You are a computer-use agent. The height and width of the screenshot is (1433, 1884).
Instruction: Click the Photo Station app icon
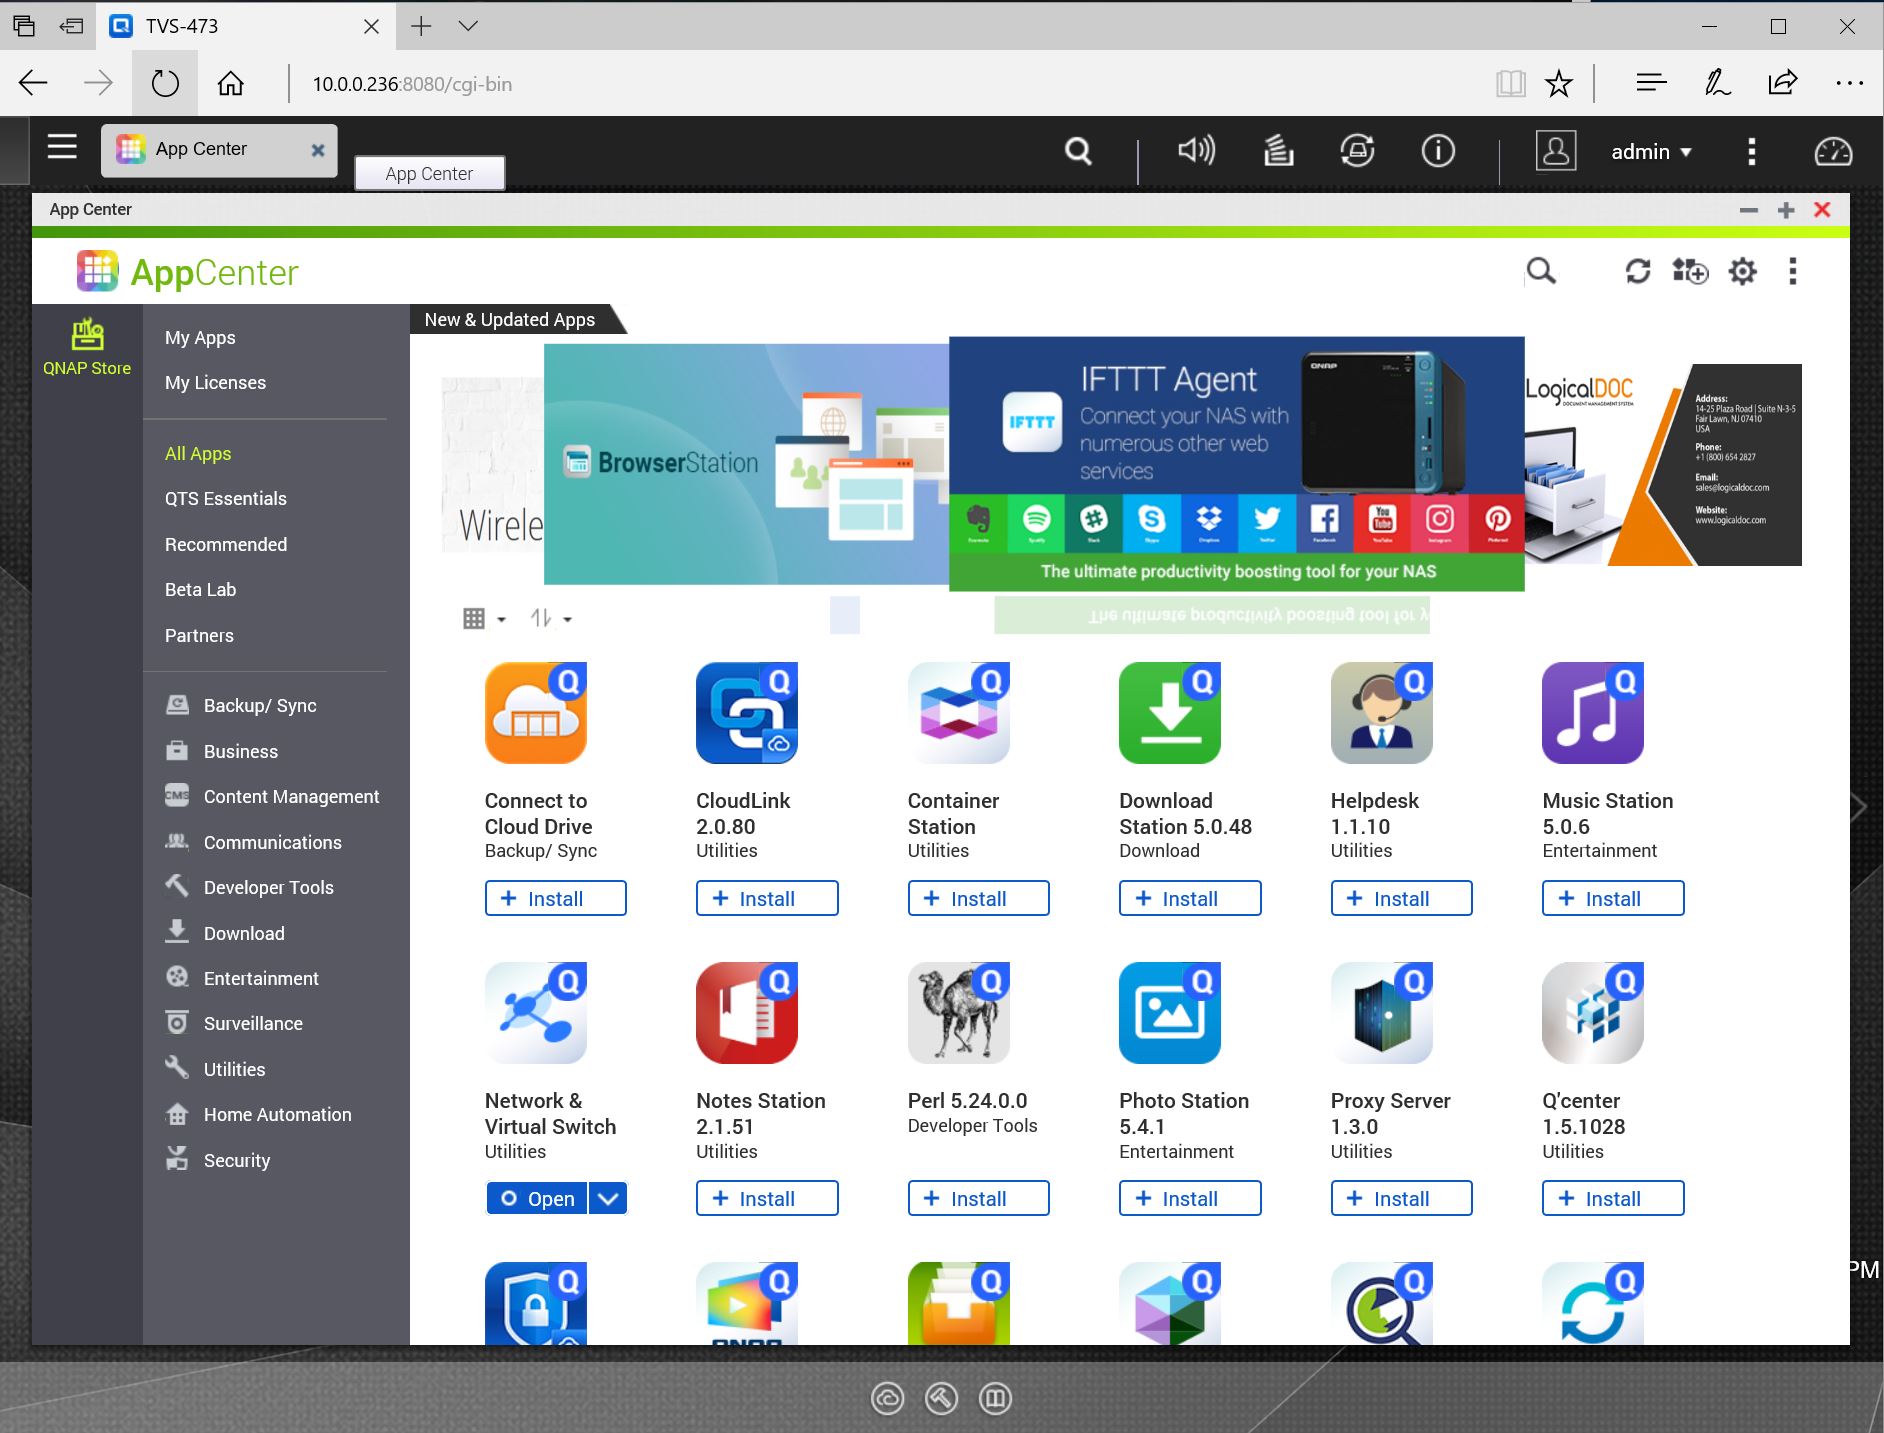coord(1170,1013)
